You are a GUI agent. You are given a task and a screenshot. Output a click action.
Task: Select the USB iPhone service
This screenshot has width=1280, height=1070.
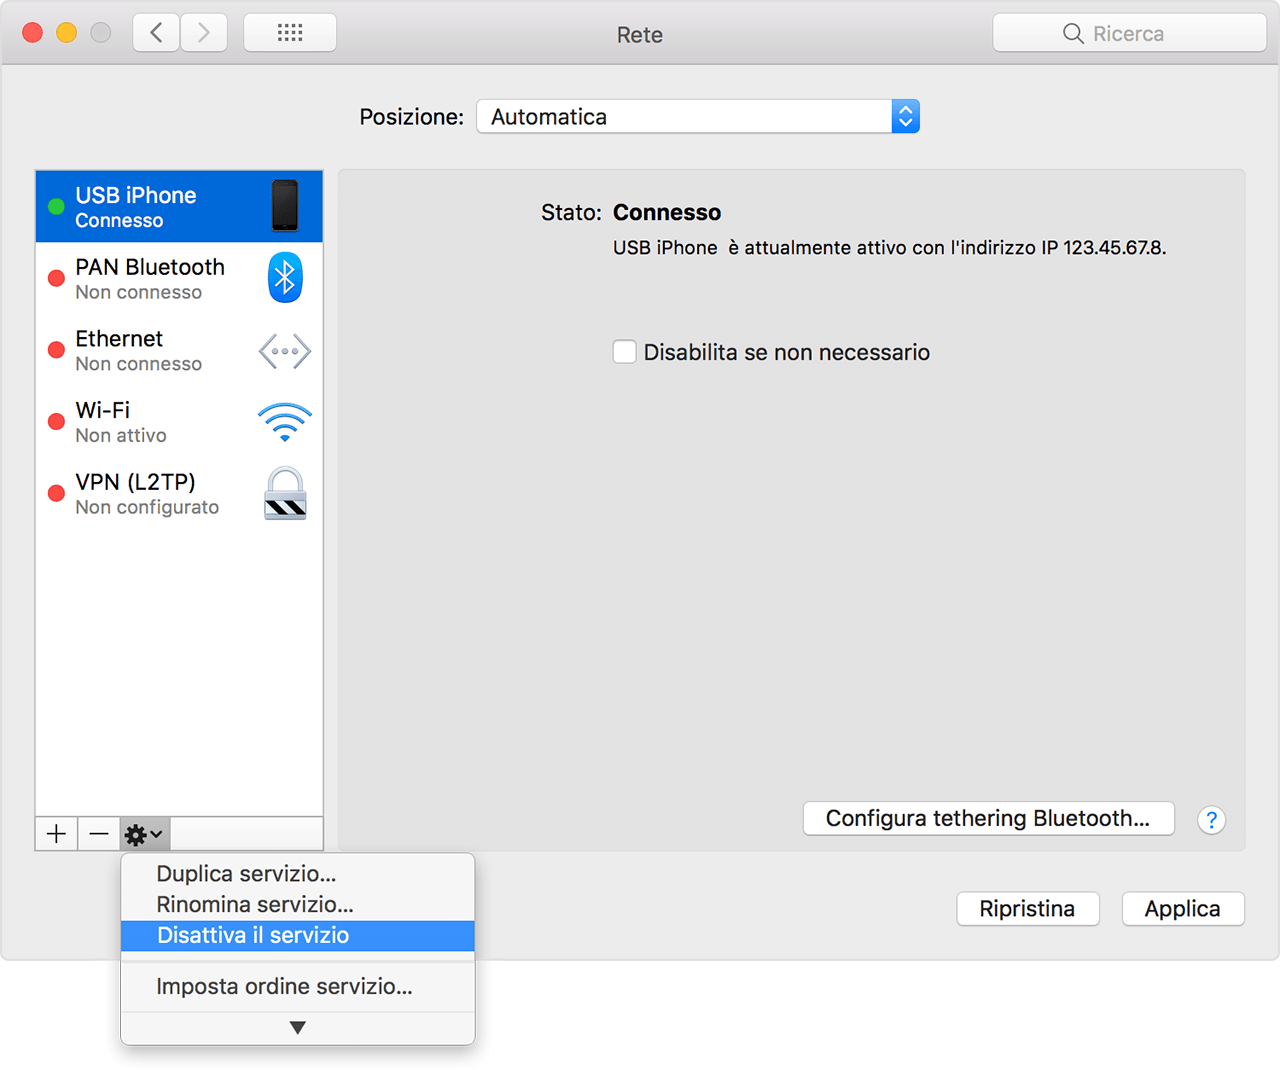pos(179,207)
